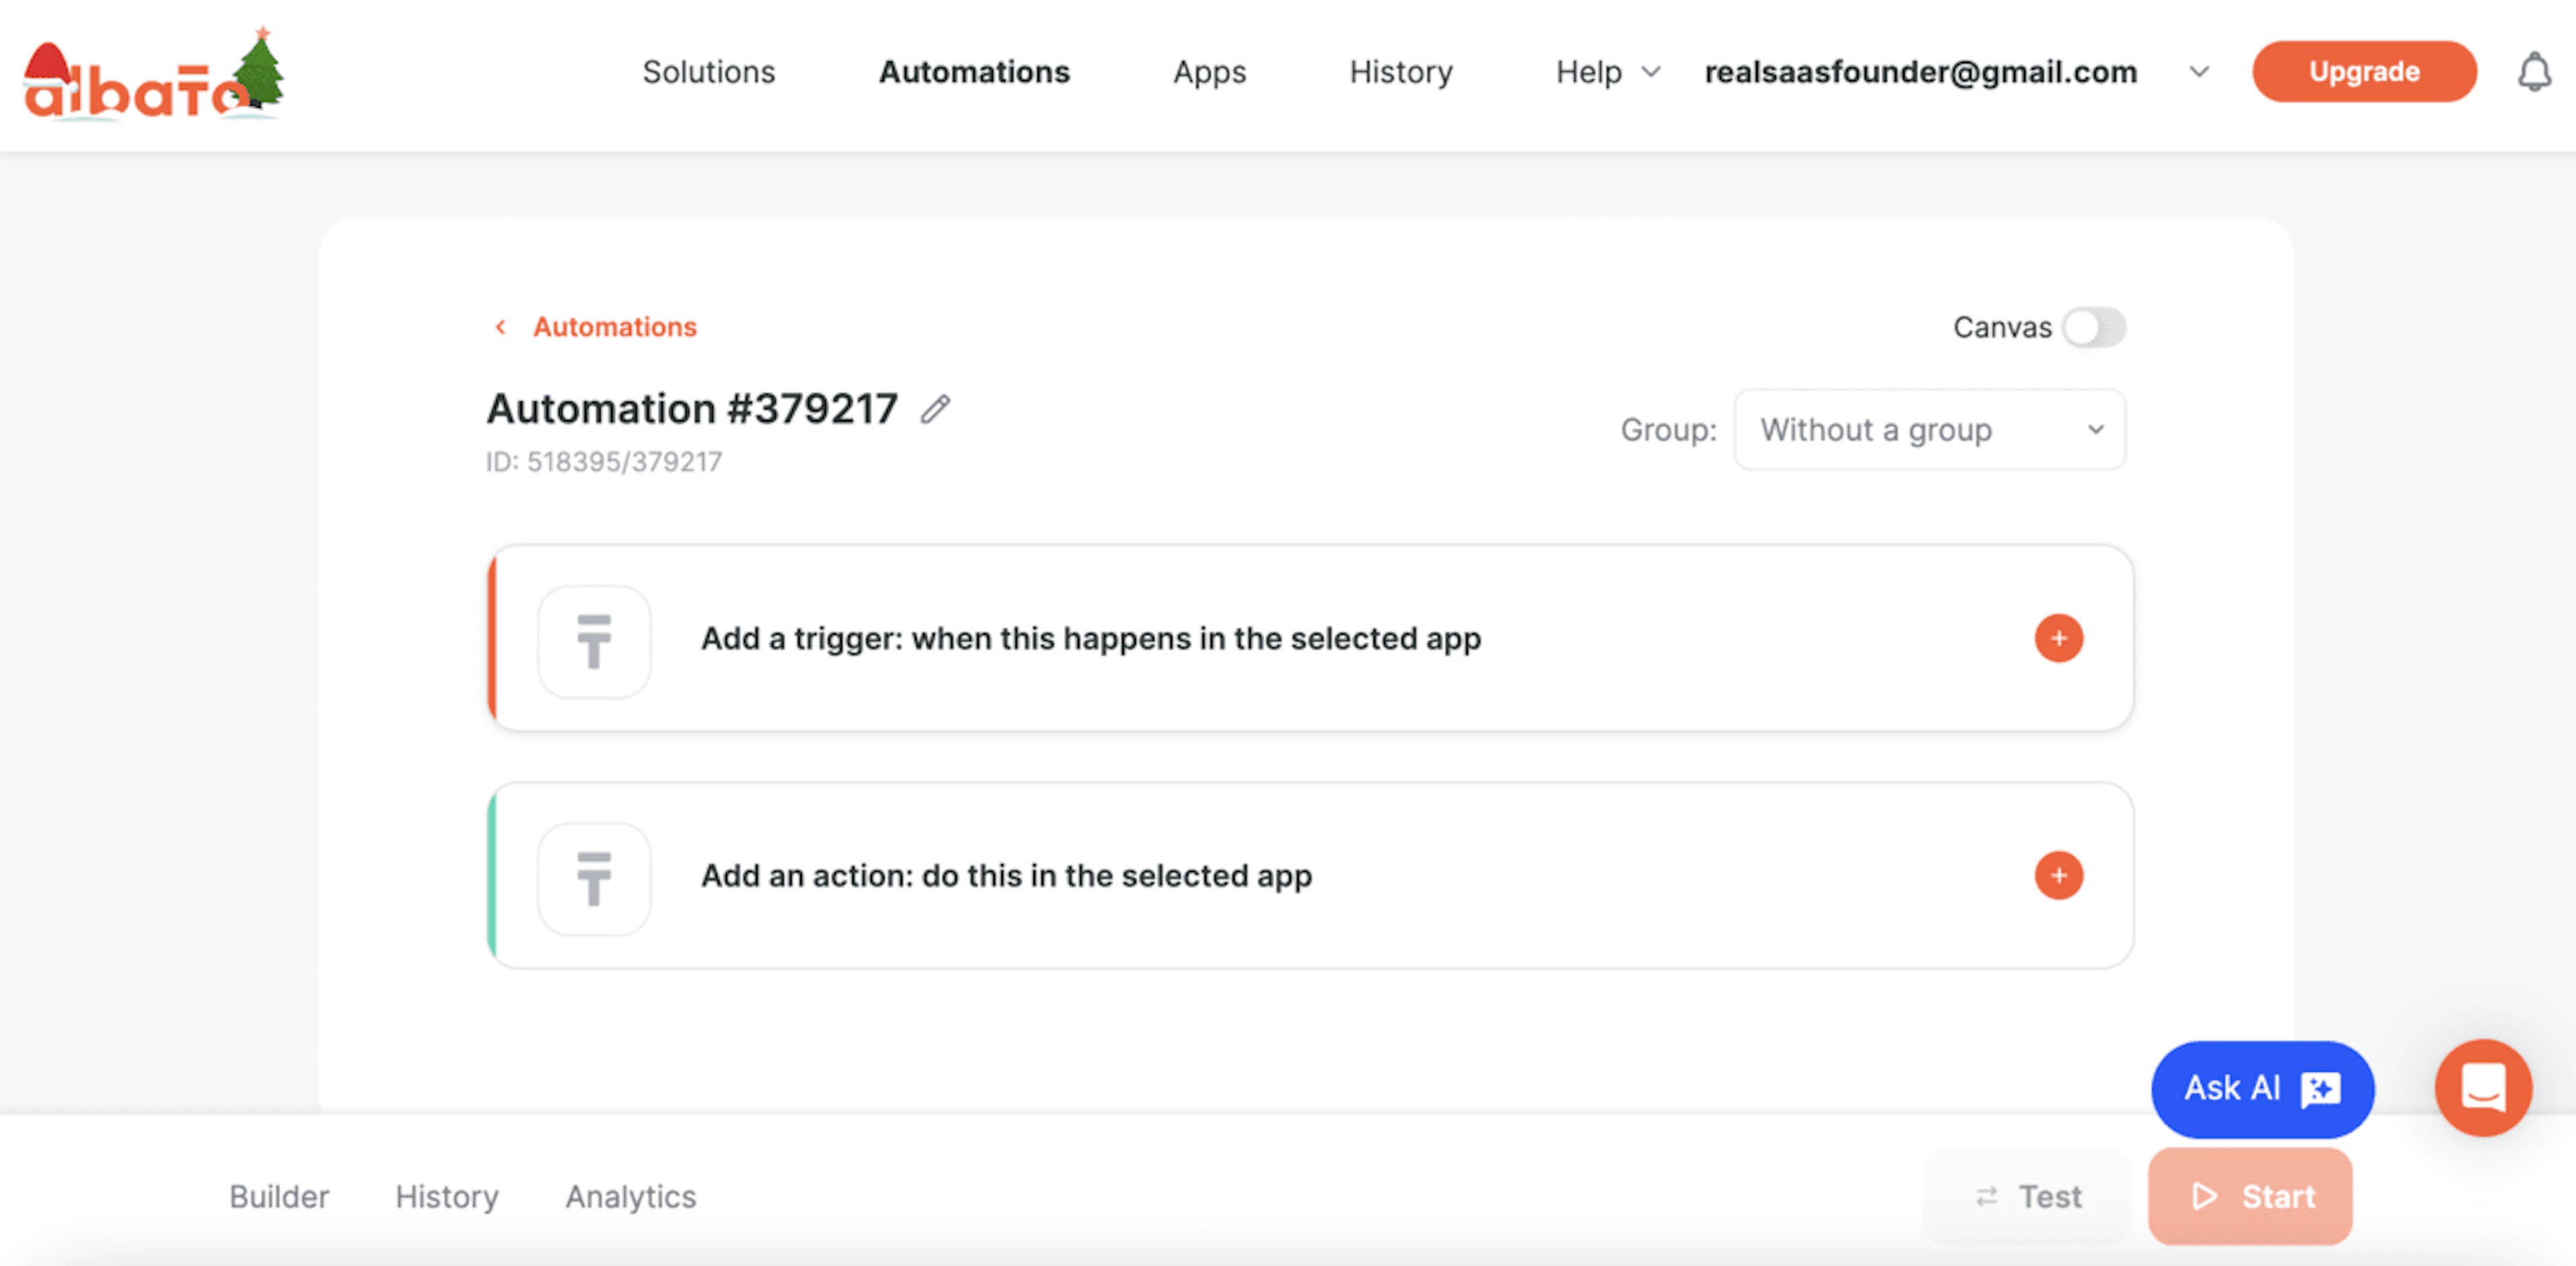
Task: Click the pencil icon to rename automation
Action: 935,409
